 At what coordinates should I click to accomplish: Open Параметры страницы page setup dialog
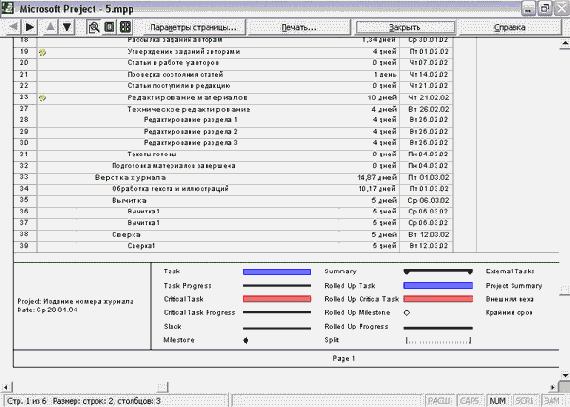[x=193, y=27]
